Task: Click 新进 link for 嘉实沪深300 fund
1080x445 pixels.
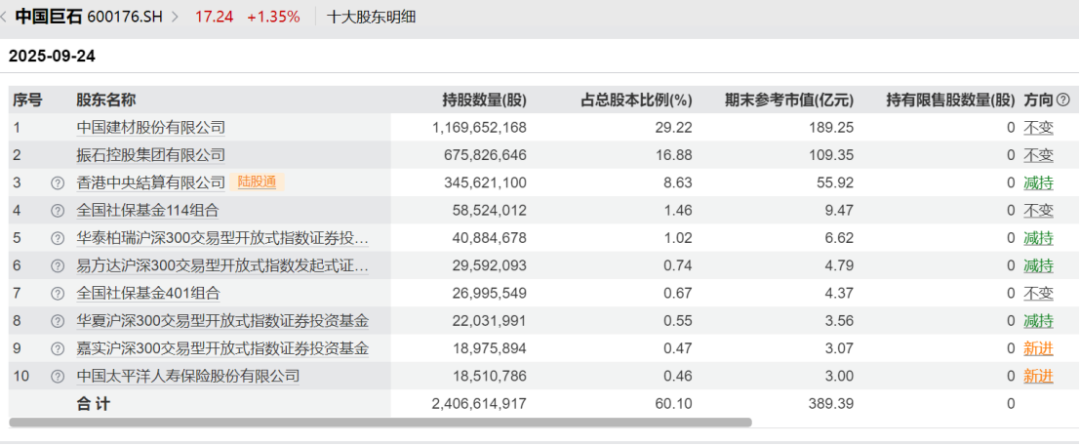Action: click(1038, 349)
